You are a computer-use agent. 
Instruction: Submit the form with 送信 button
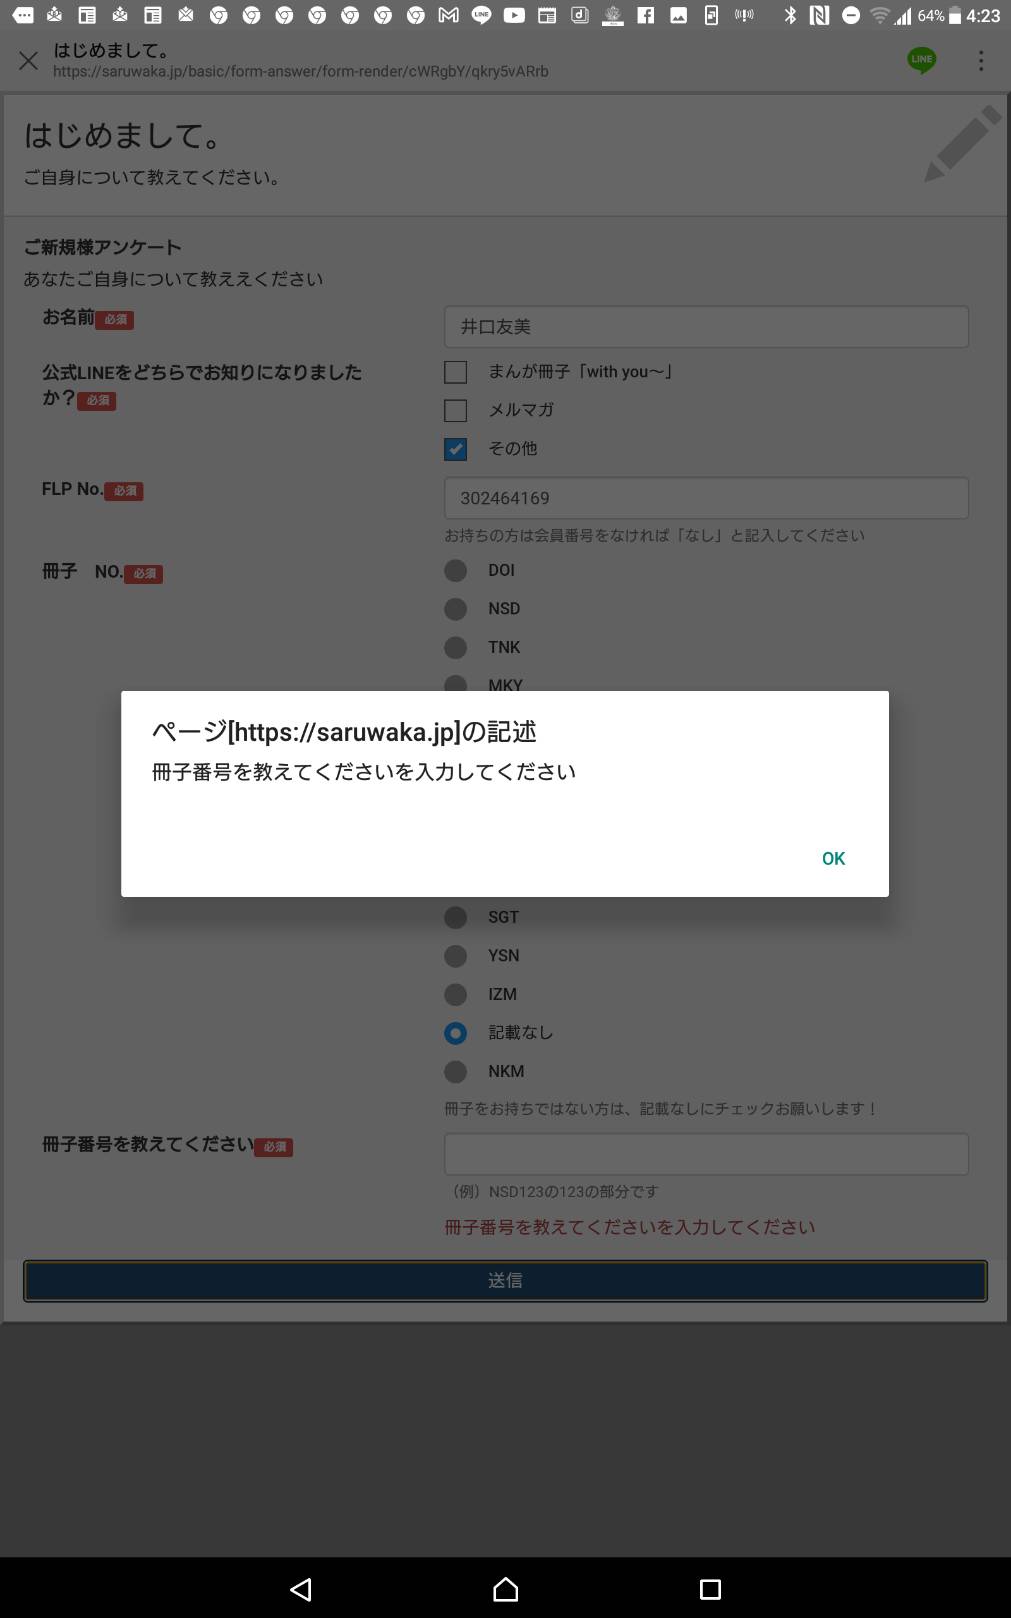click(x=505, y=1281)
